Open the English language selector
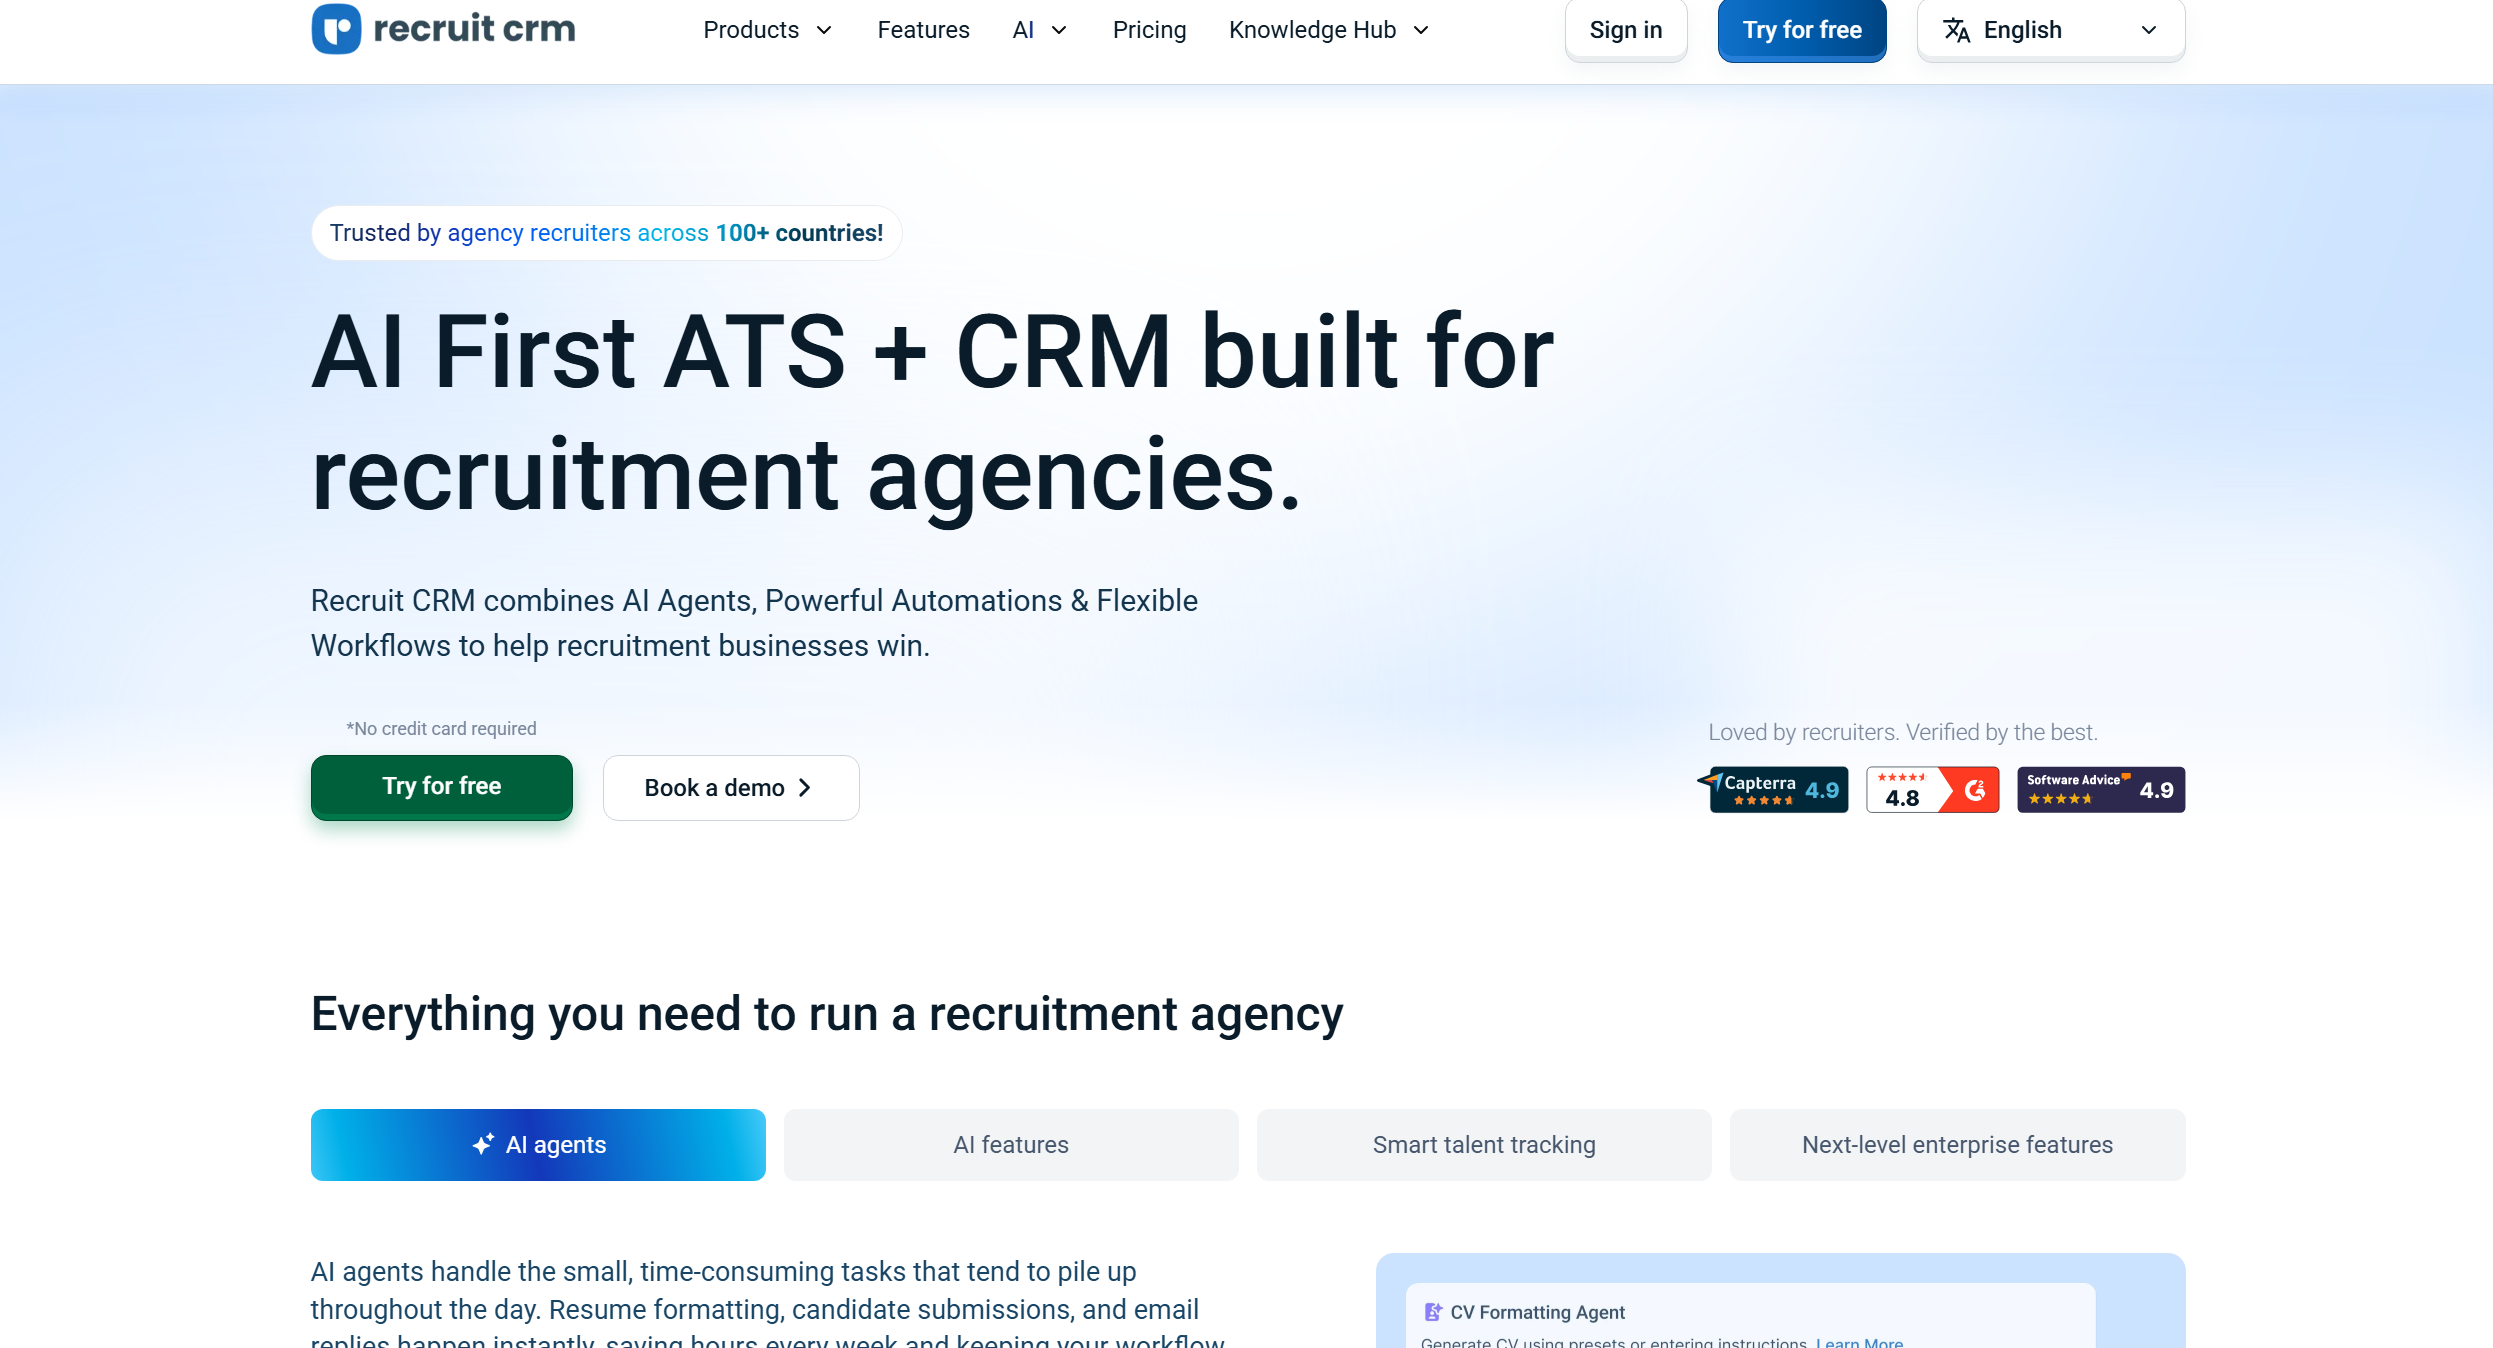Viewport: 2493px width, 1348px height. tap(2051, 30)
